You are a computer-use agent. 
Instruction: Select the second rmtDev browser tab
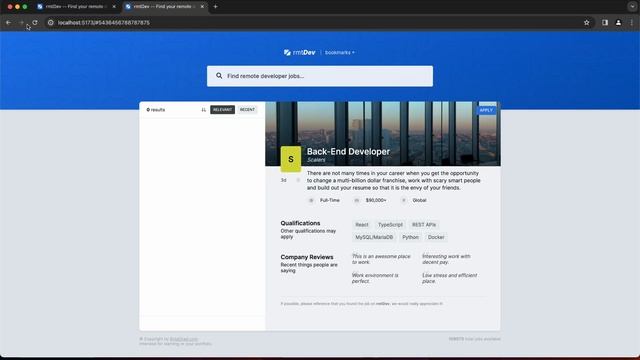[164, 7]
